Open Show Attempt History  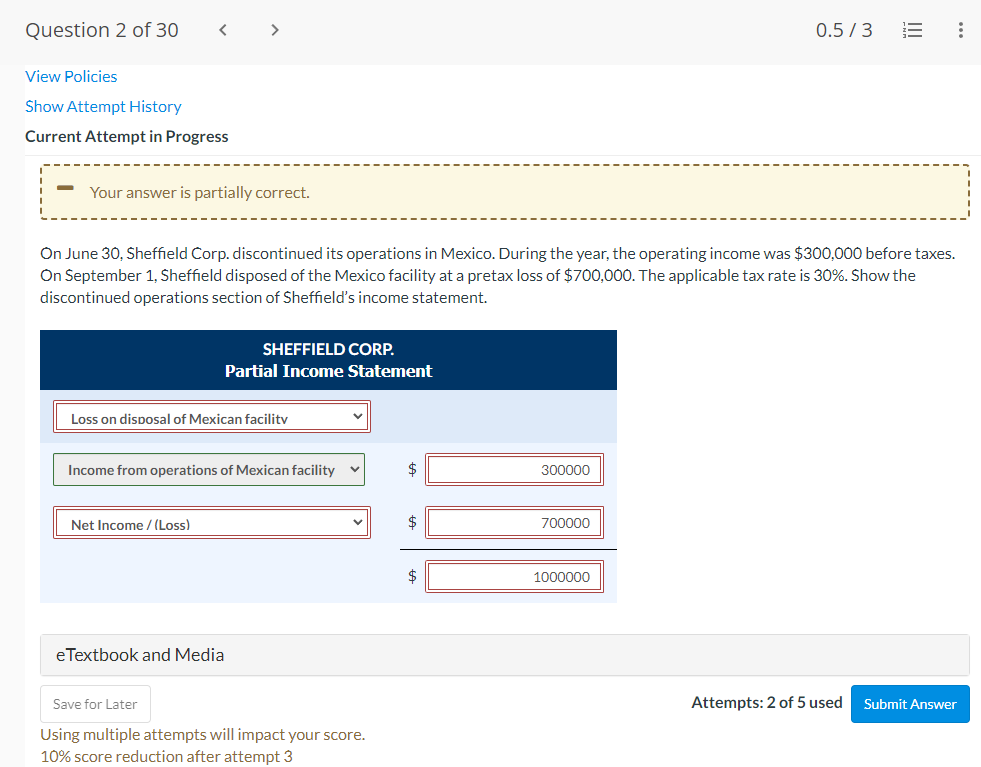tap(103, 106)
